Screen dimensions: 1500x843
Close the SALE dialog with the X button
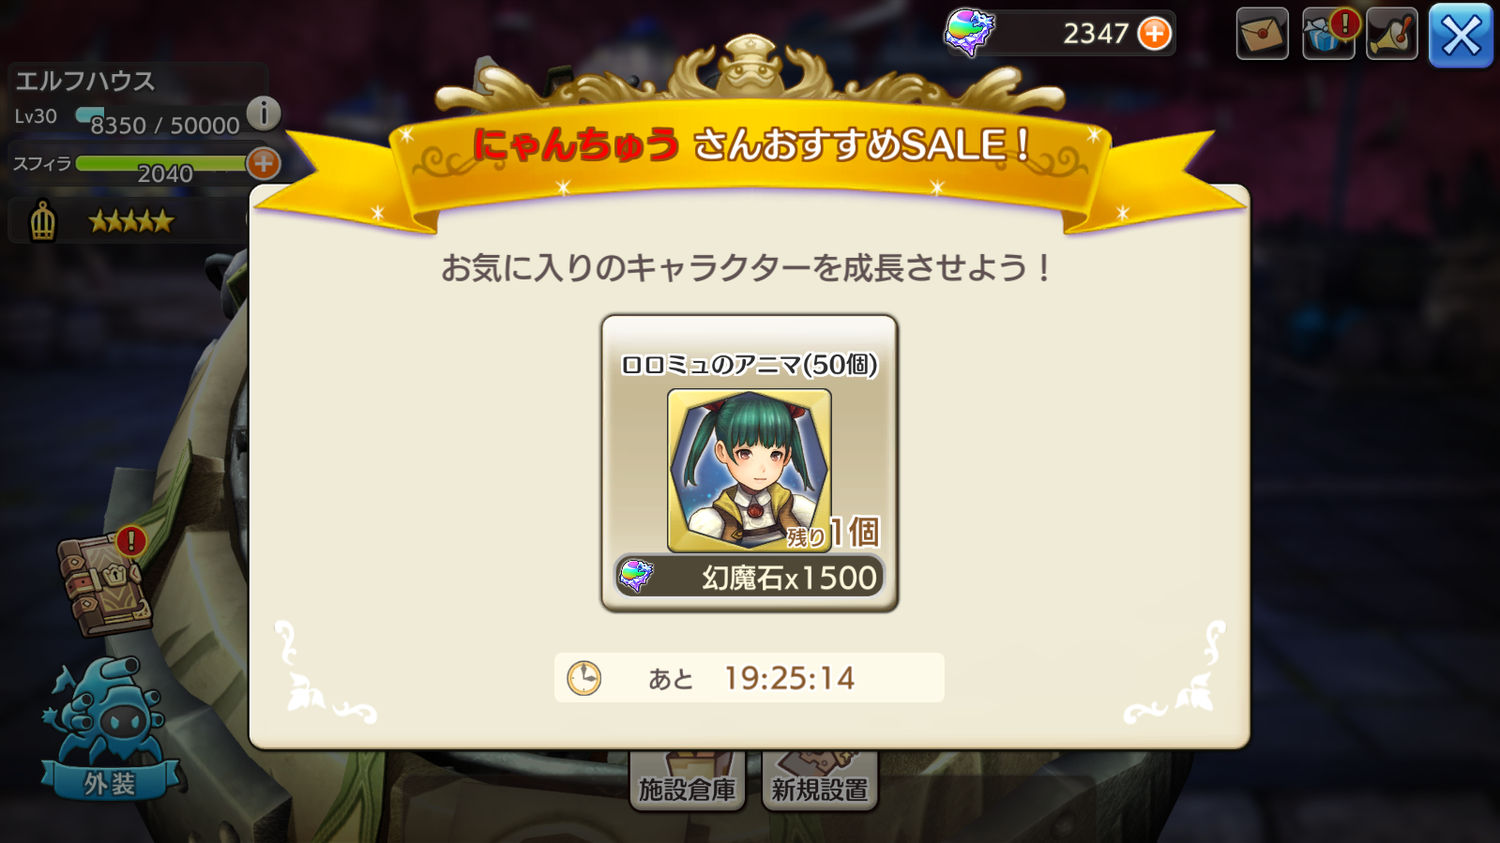coord(1460,36)
